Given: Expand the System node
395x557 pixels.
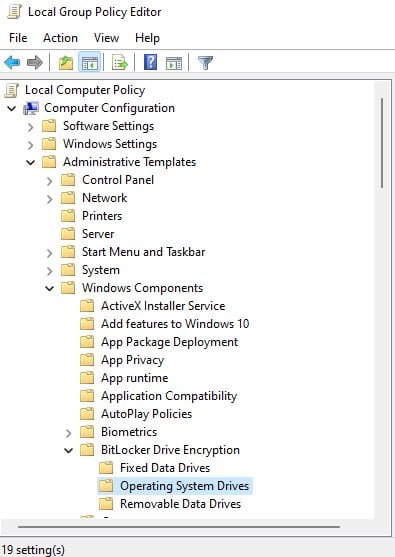Looking at the screenshot, I should tap(50, 271).
